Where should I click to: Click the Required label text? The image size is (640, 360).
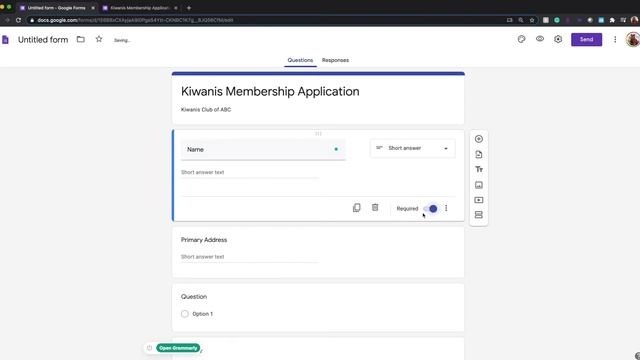(407, 209)
